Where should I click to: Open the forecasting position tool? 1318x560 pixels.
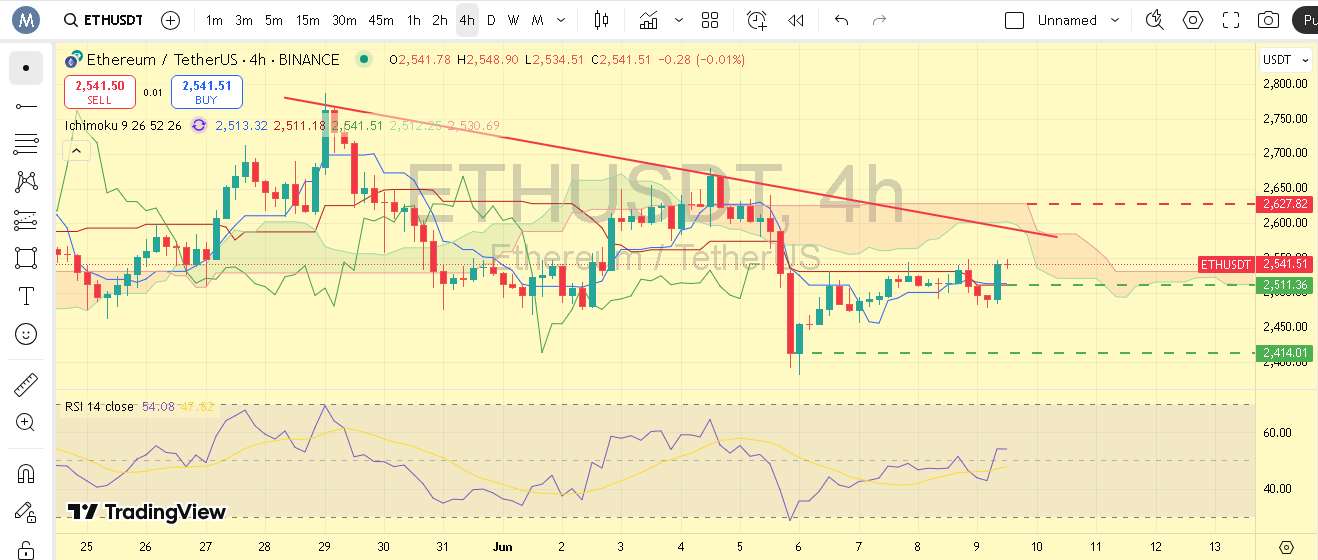tap(26, 220)
